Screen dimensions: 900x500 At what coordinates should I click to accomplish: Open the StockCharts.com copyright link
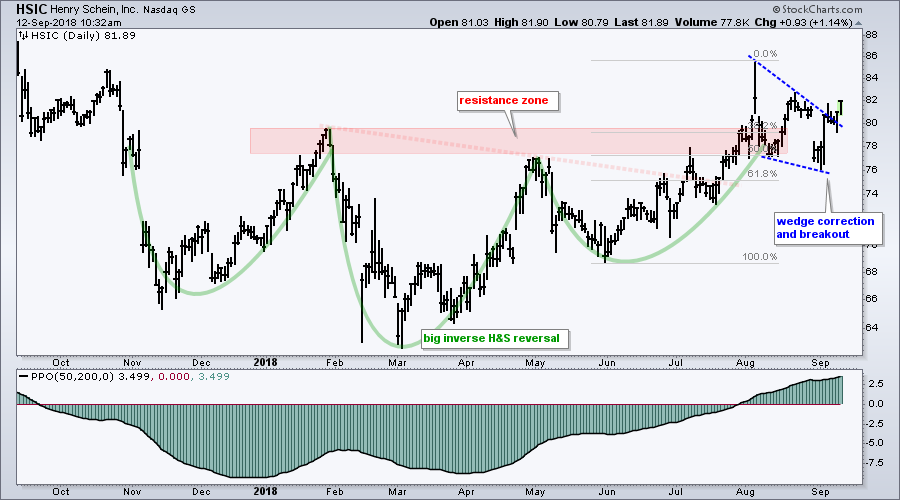tap(817, 9)
